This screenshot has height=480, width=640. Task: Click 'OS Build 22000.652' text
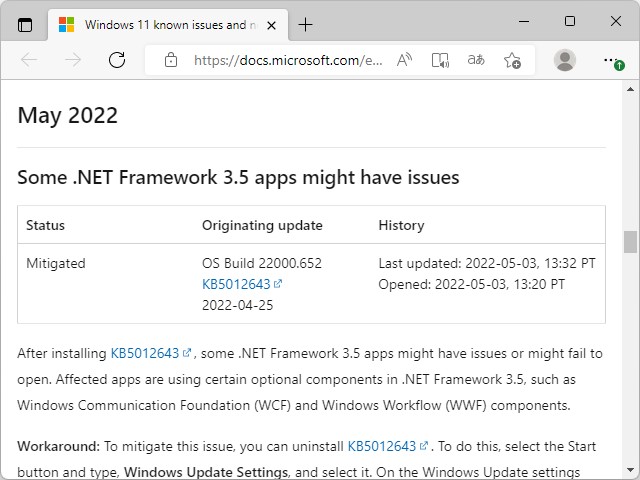pos(262,263)
